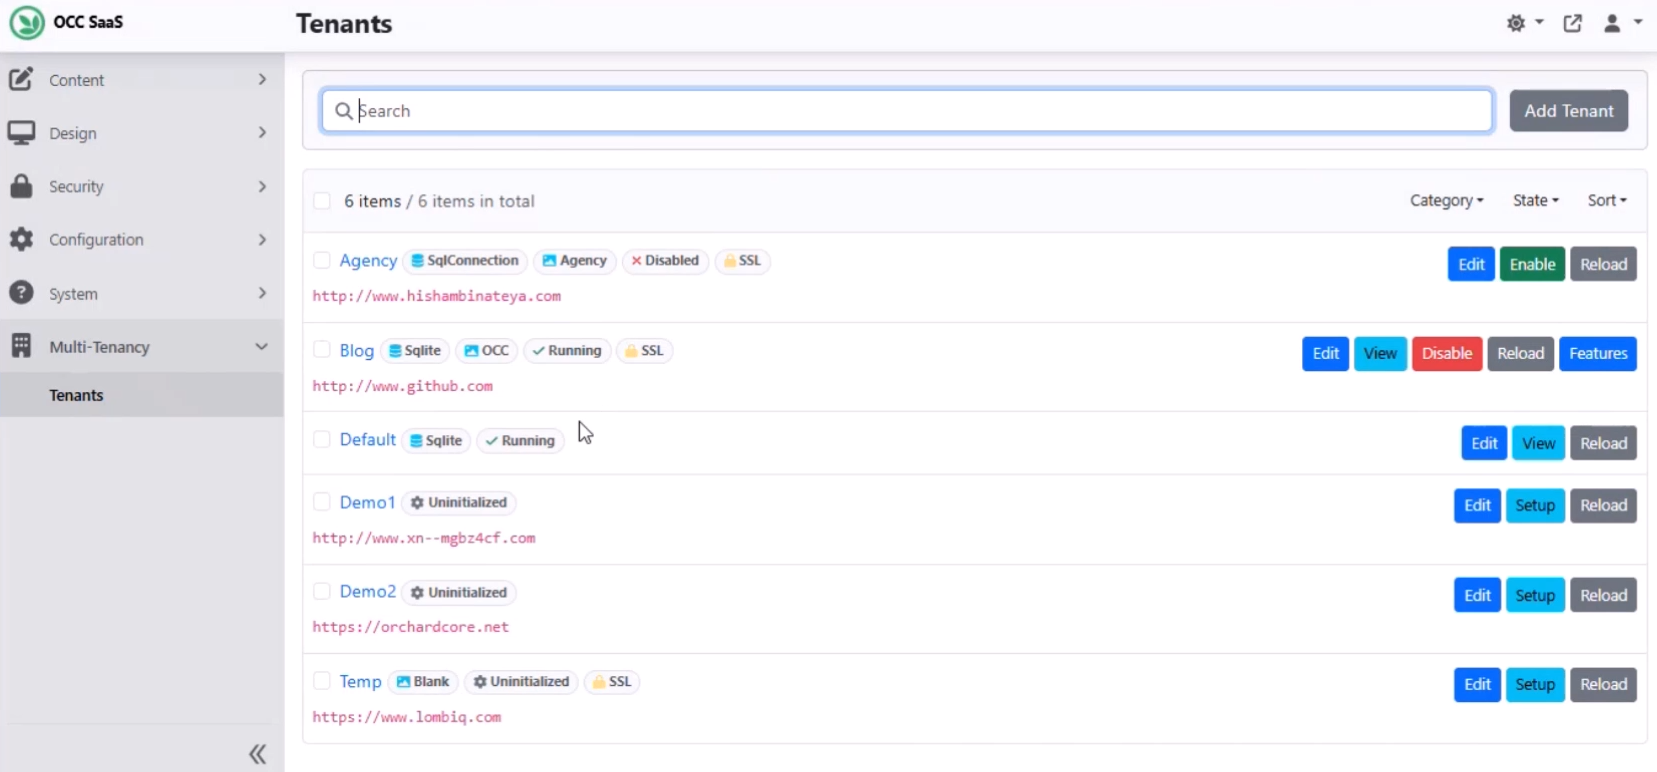Open the Default tenant name link
The width and height of the screenshot is (1657, 772).
coord(368,440)
